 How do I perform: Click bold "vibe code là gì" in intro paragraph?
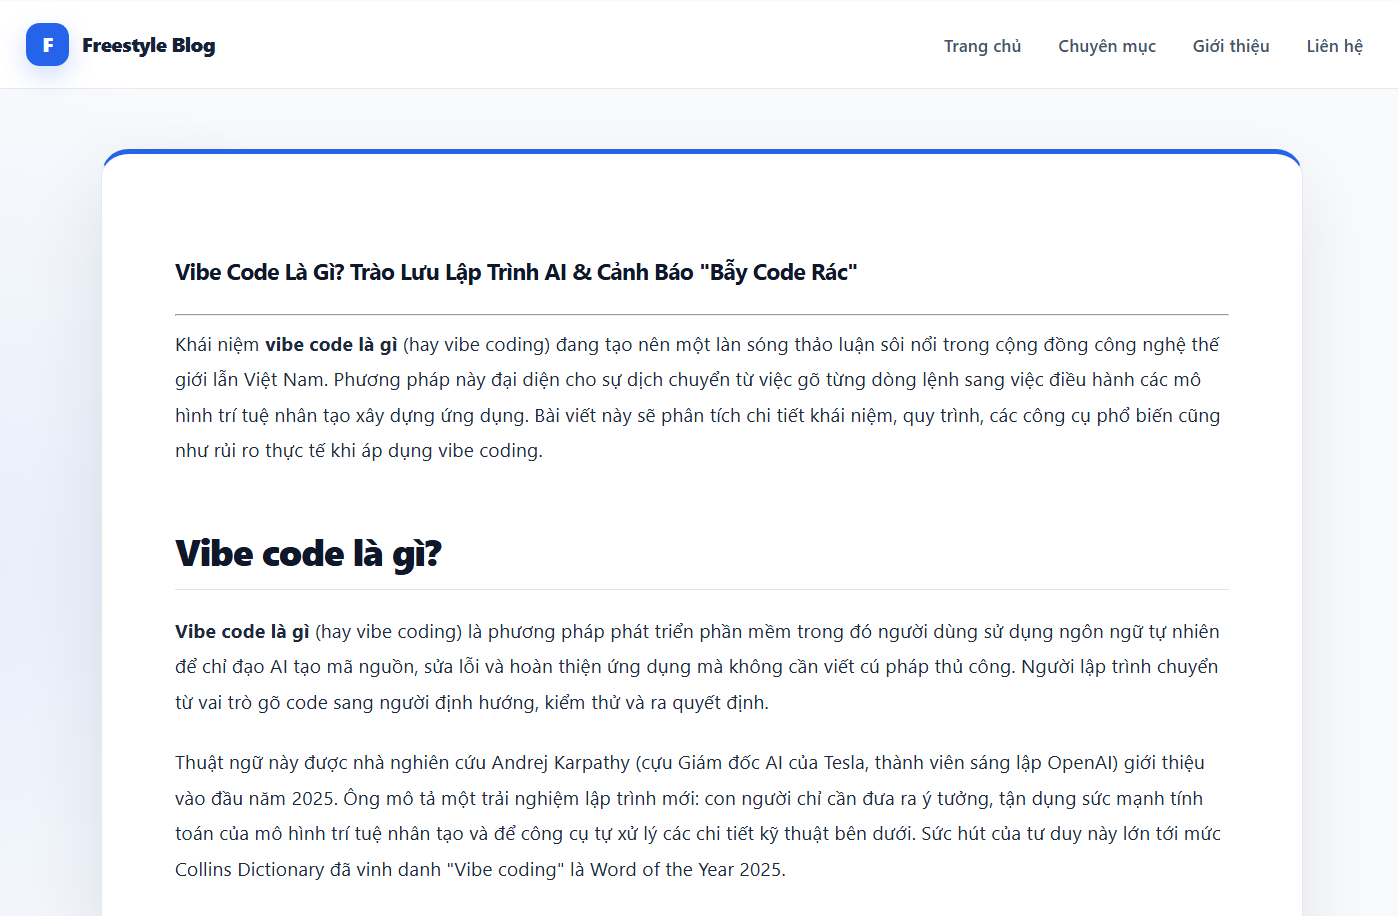tap(331, 345)
